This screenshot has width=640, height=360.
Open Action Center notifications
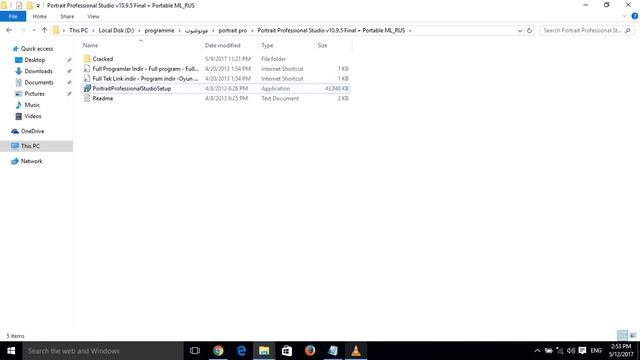pos(582,351)
